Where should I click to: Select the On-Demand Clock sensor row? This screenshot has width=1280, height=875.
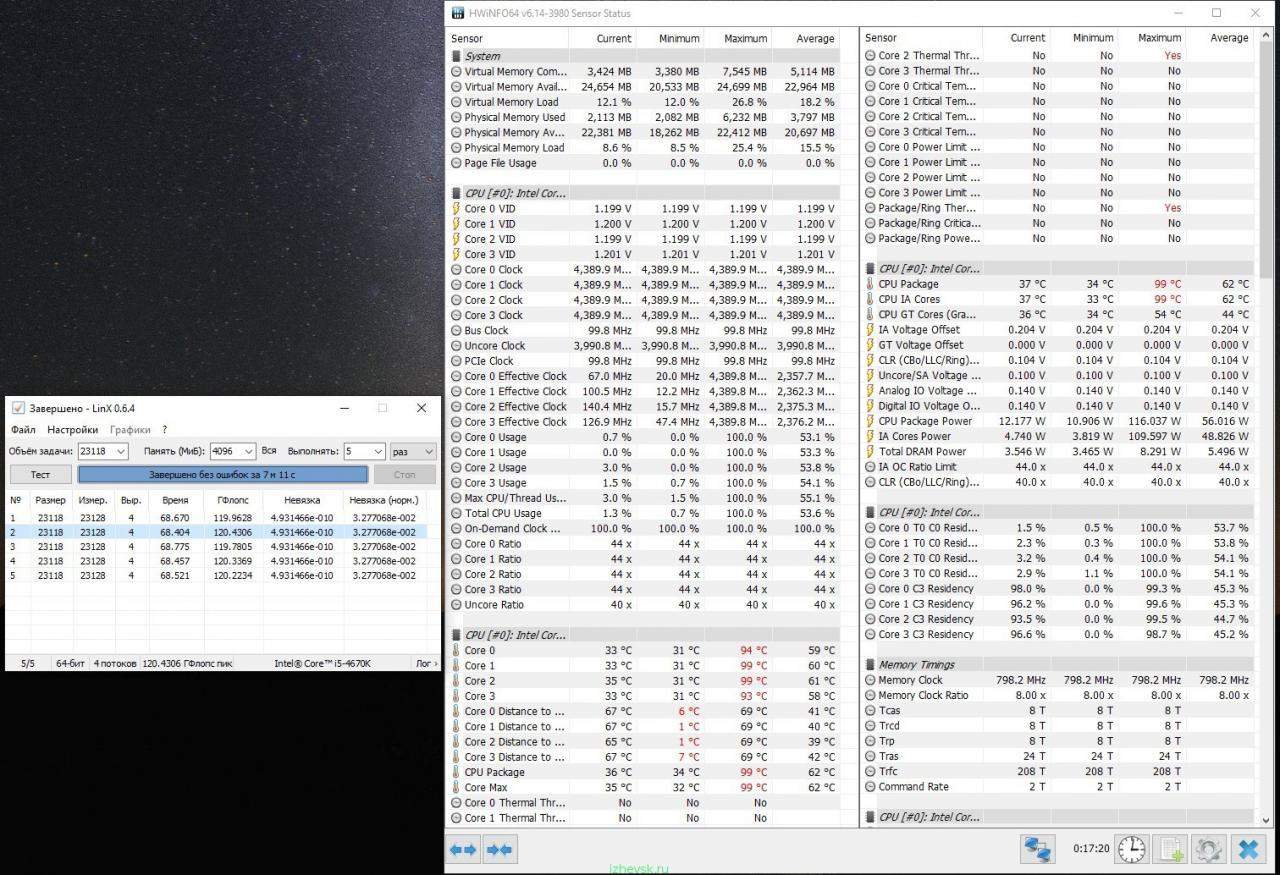644,529
